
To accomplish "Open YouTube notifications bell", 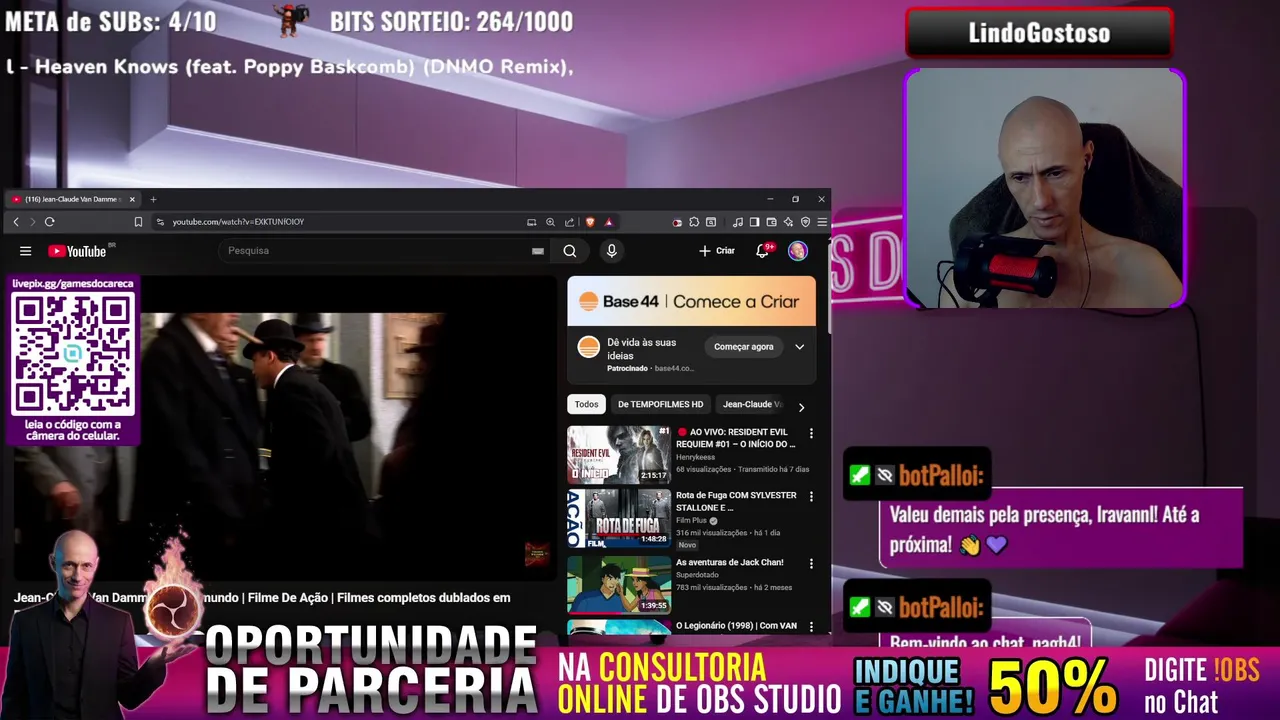I will pyautogui.click(x=763, y=251).
